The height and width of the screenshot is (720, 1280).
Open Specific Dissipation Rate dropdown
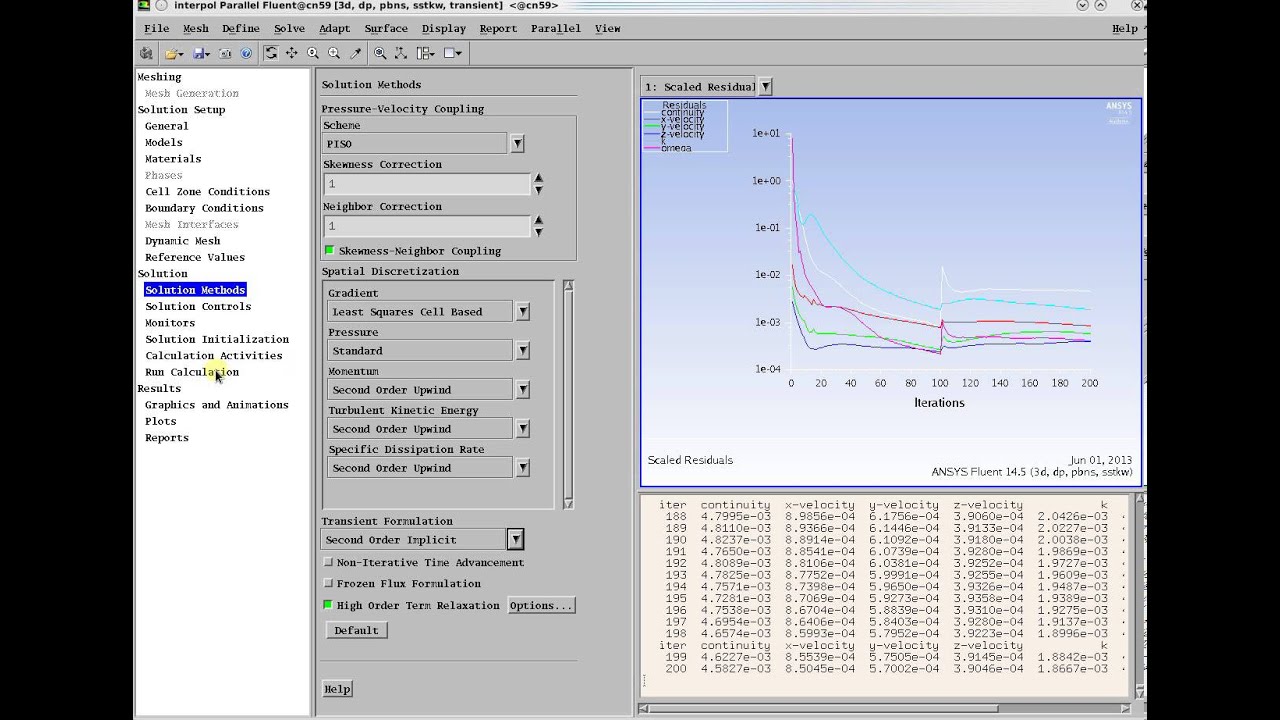click(522, 468)
